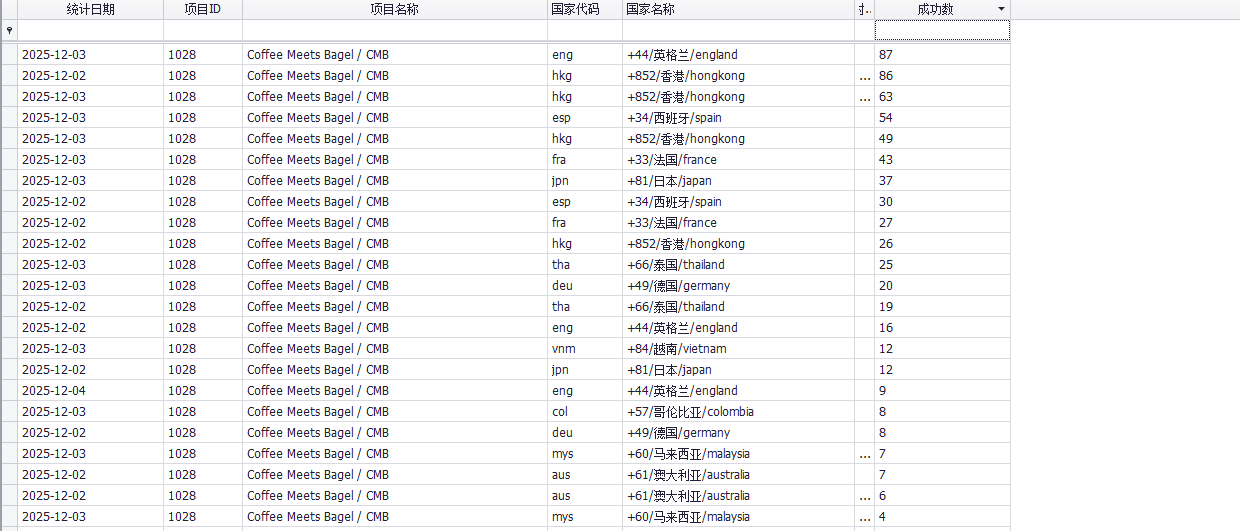This screenshot has height=531, width=1240.
Task: Select the eng code in the 2025-12-04 row
Action: click(584, 391)
